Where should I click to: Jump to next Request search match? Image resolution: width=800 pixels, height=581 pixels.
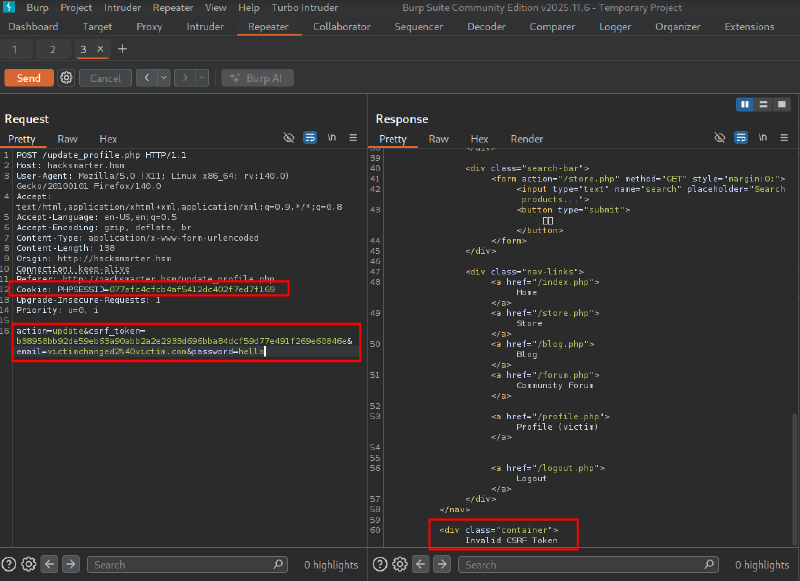[71, 564]
